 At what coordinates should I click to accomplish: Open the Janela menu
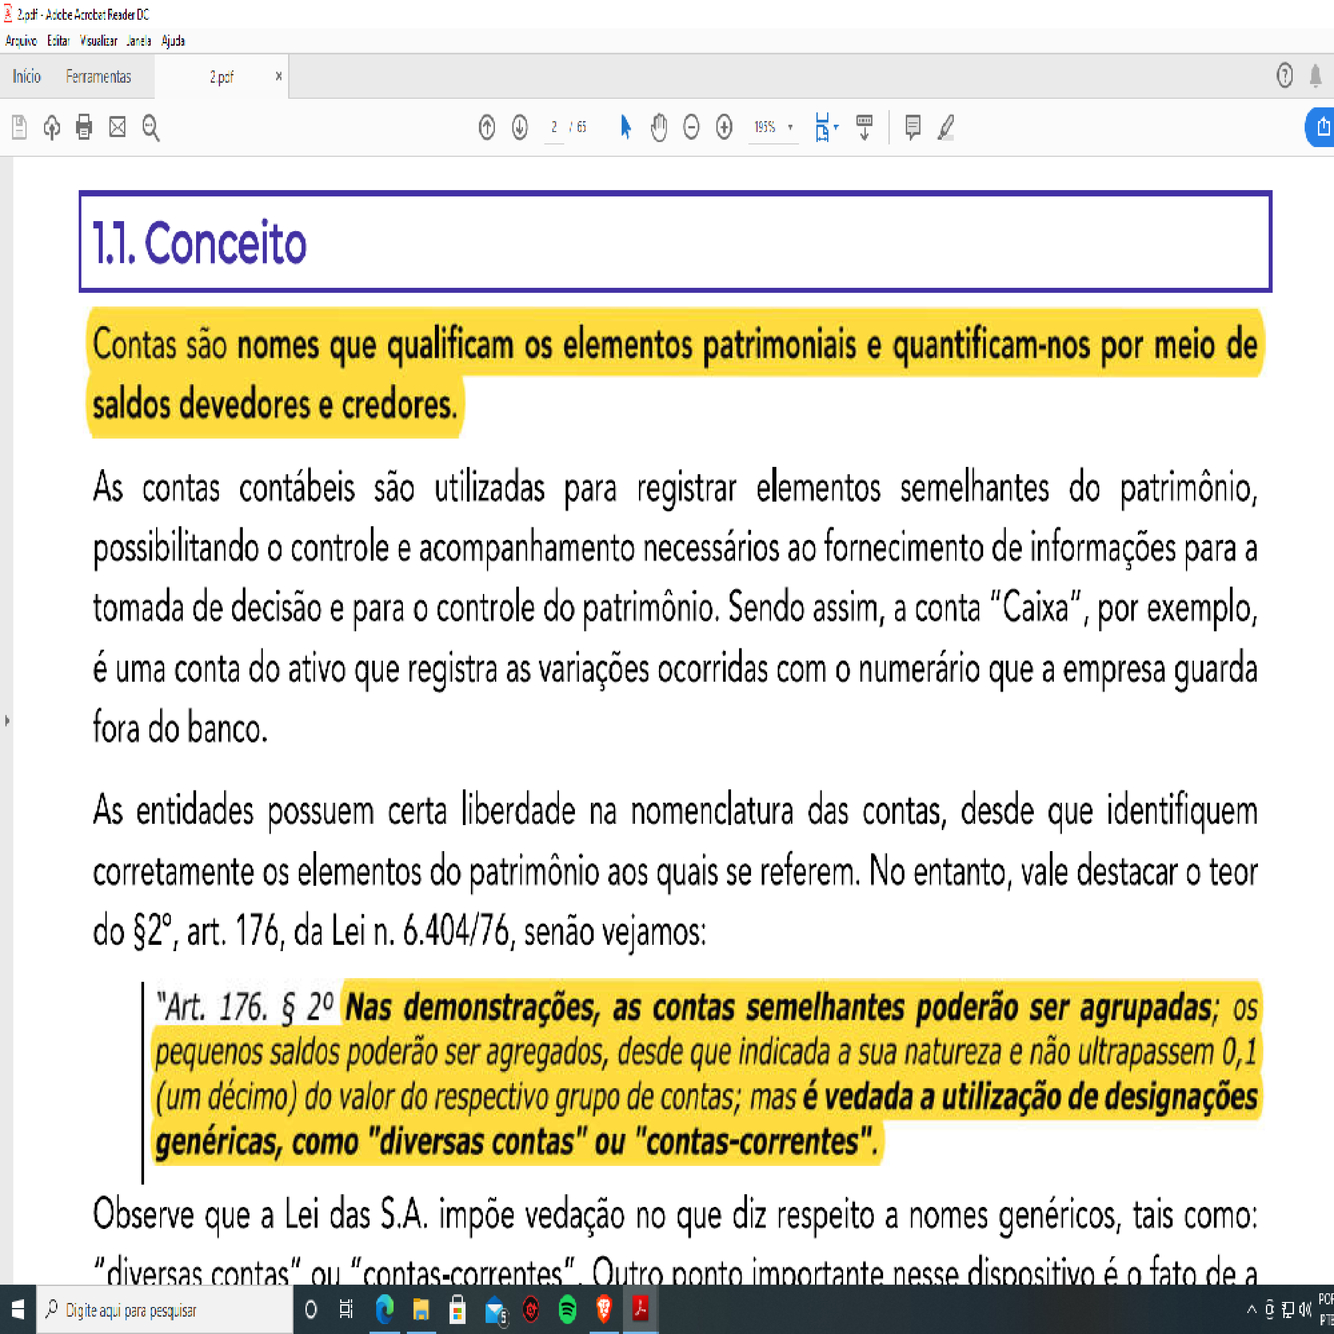point(139,41)
